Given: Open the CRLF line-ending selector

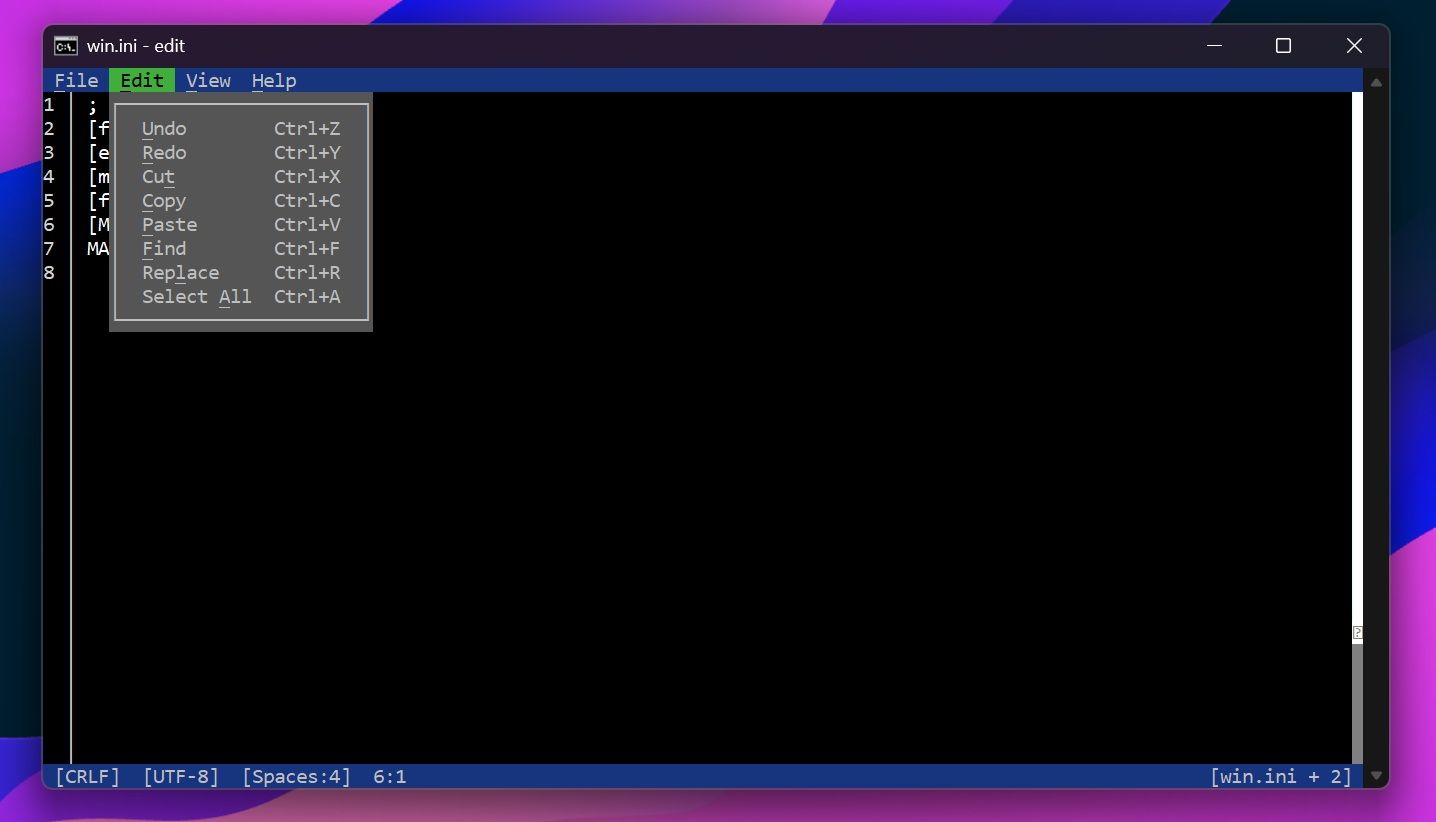Looking at the screenshot, I should [x=87, y=776].
